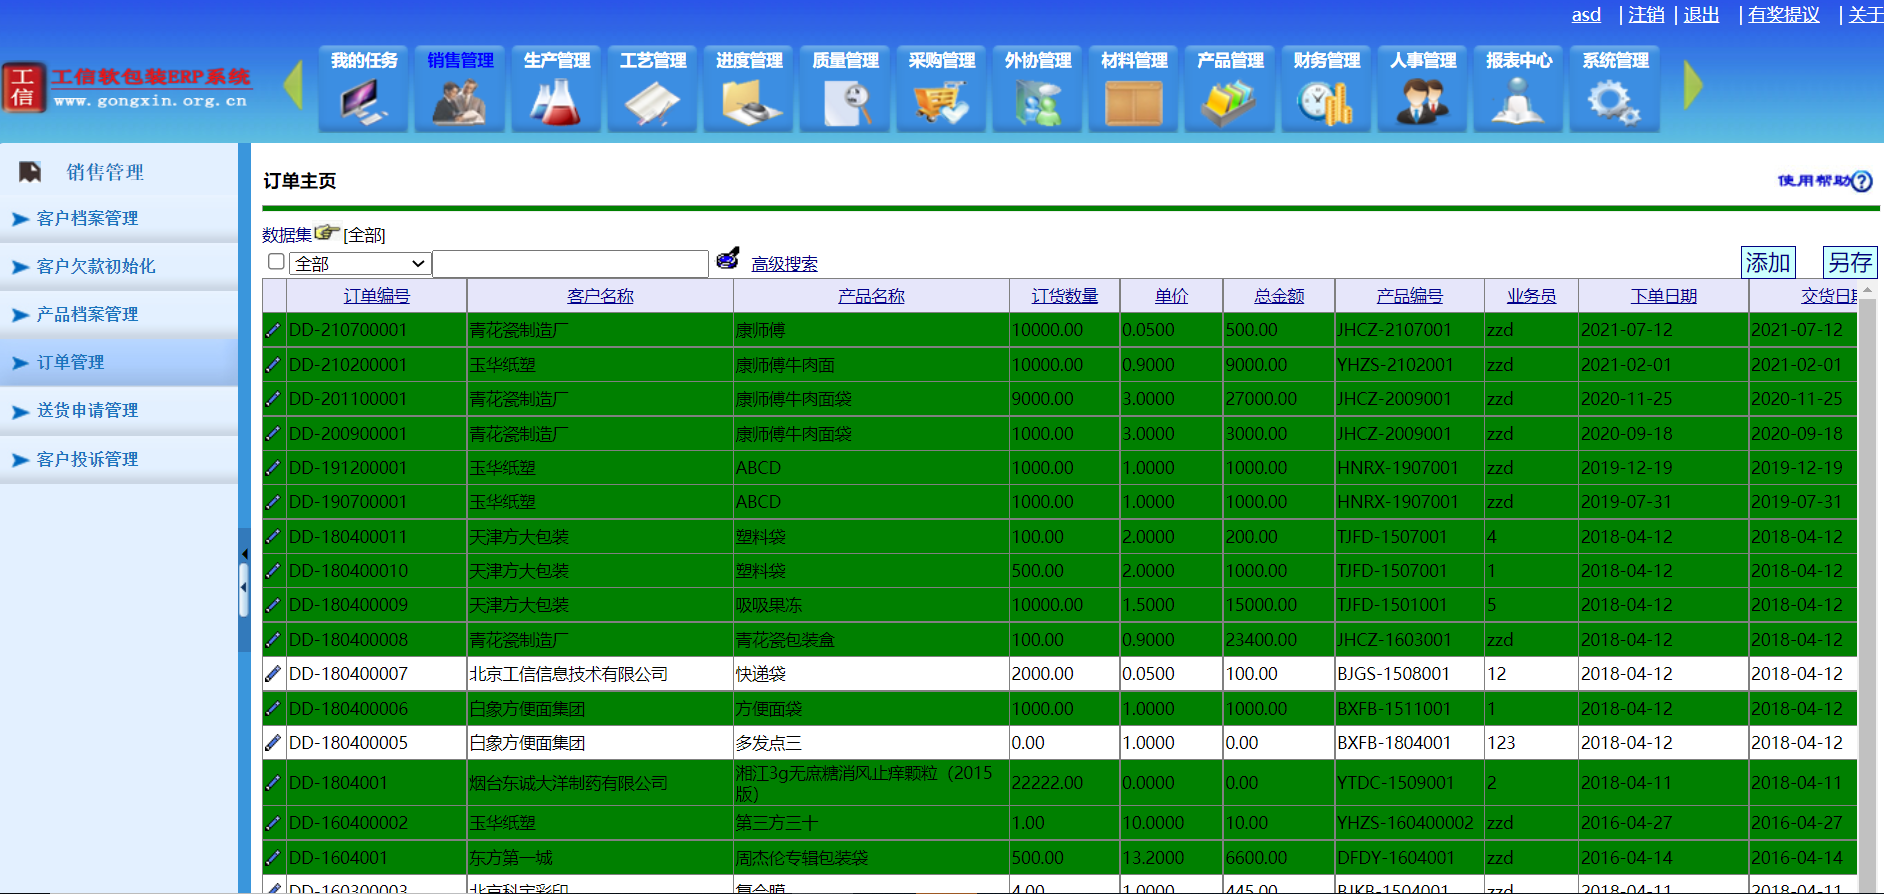Open the 产品管理 module icon

(x=1230, y=89)
